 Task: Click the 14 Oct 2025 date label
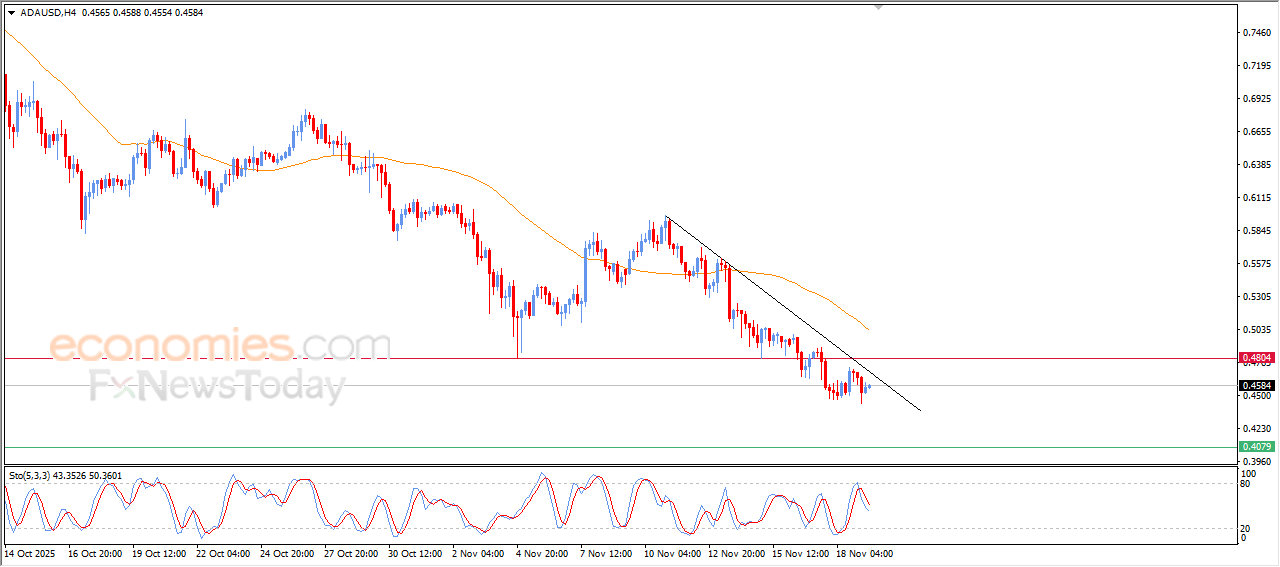click(x=32, y=553)
